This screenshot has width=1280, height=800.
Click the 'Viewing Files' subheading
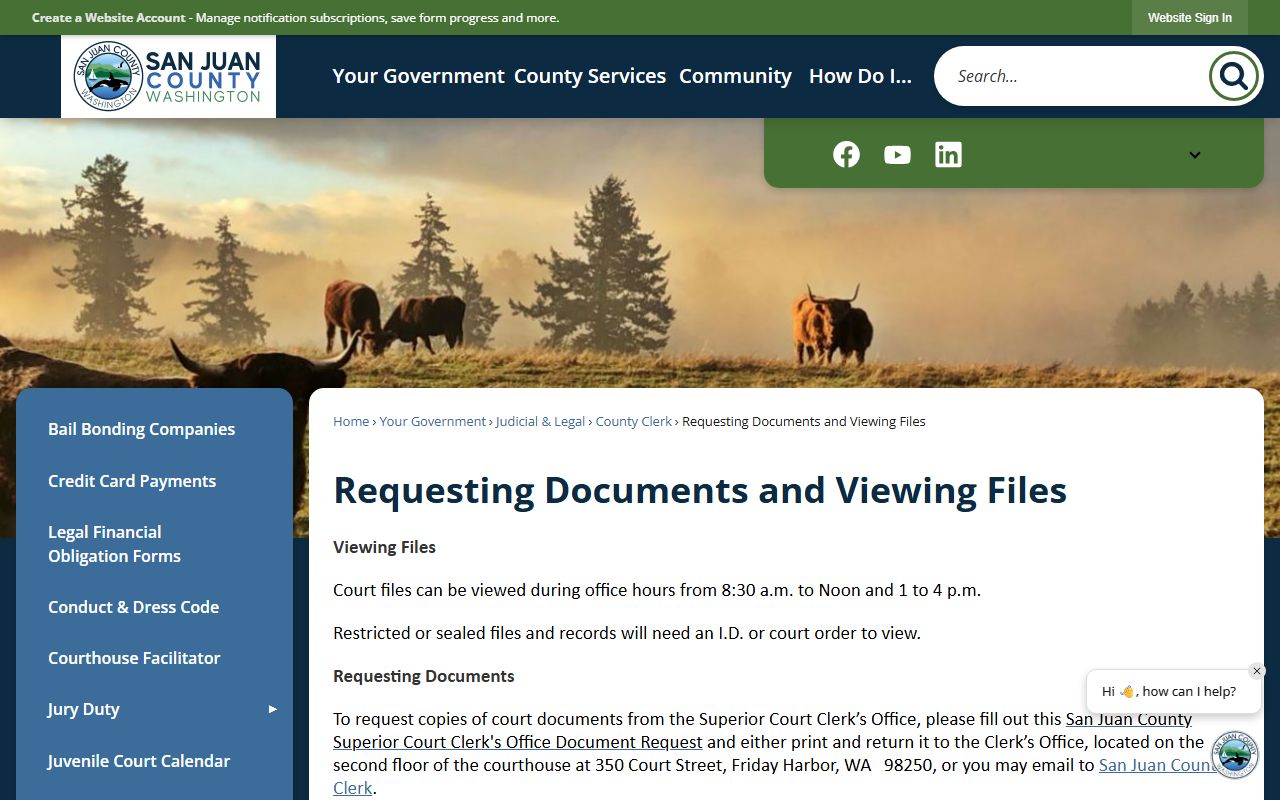(384, 547)
